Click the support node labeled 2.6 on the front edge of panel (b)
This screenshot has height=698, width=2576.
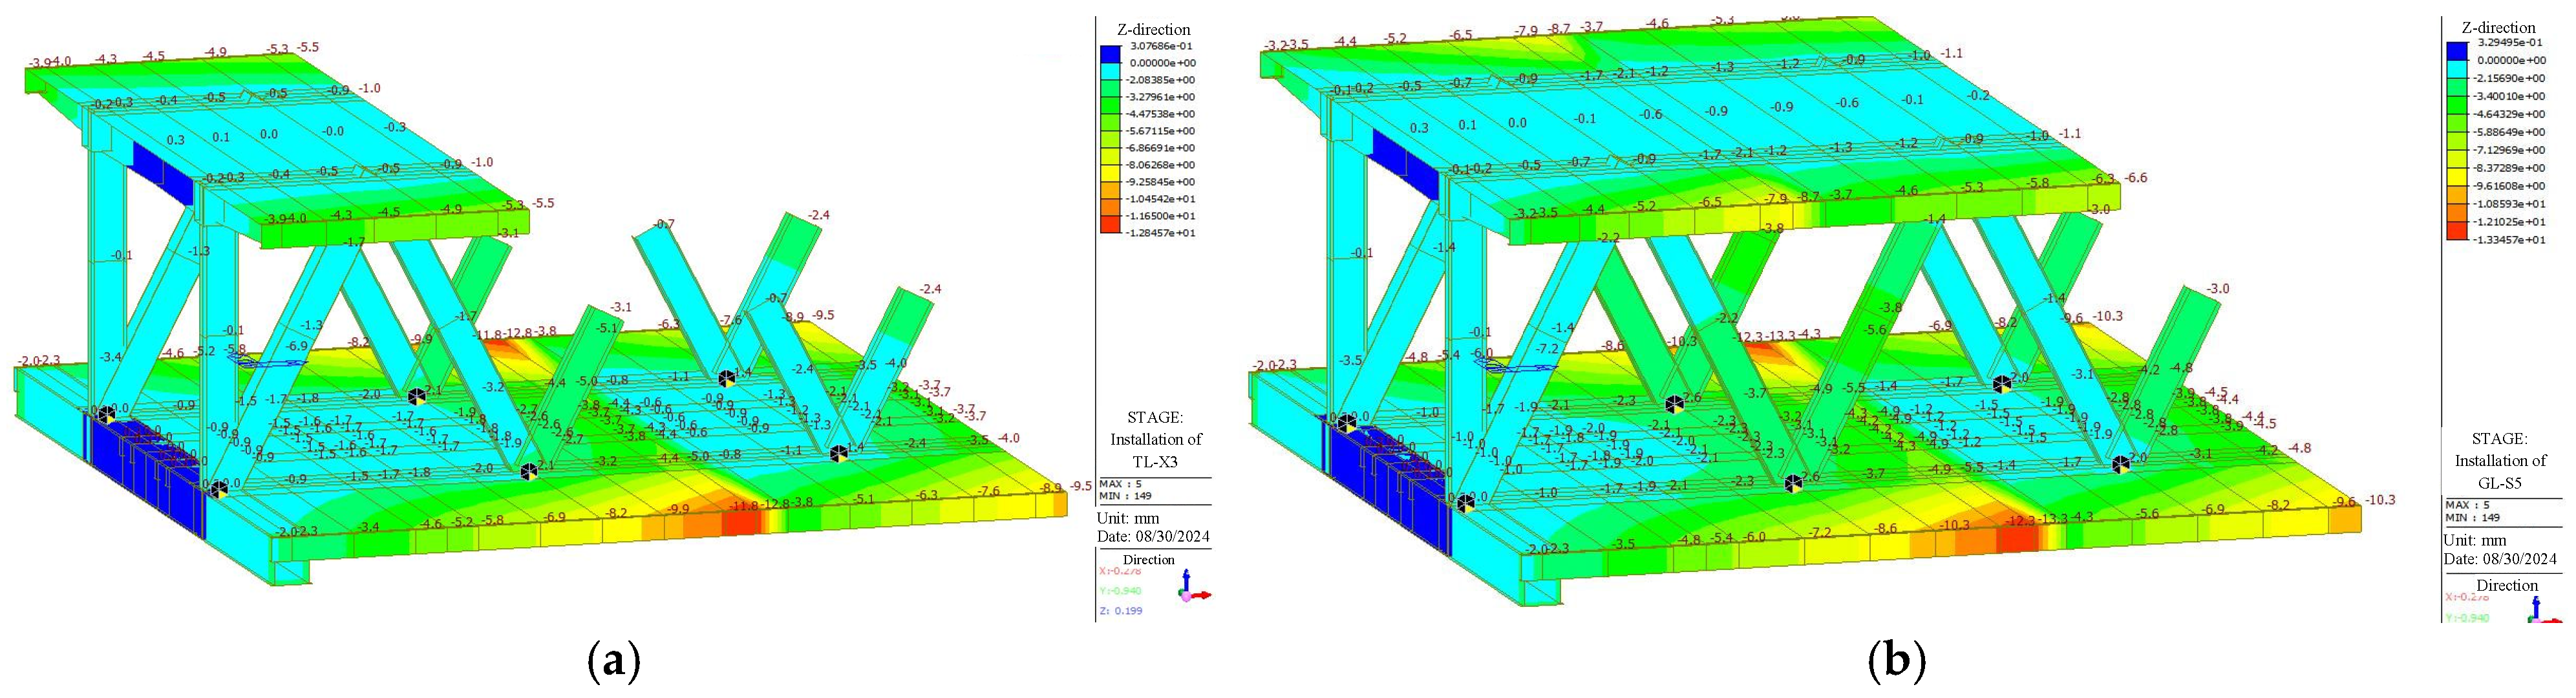[x=1794, y=484]
